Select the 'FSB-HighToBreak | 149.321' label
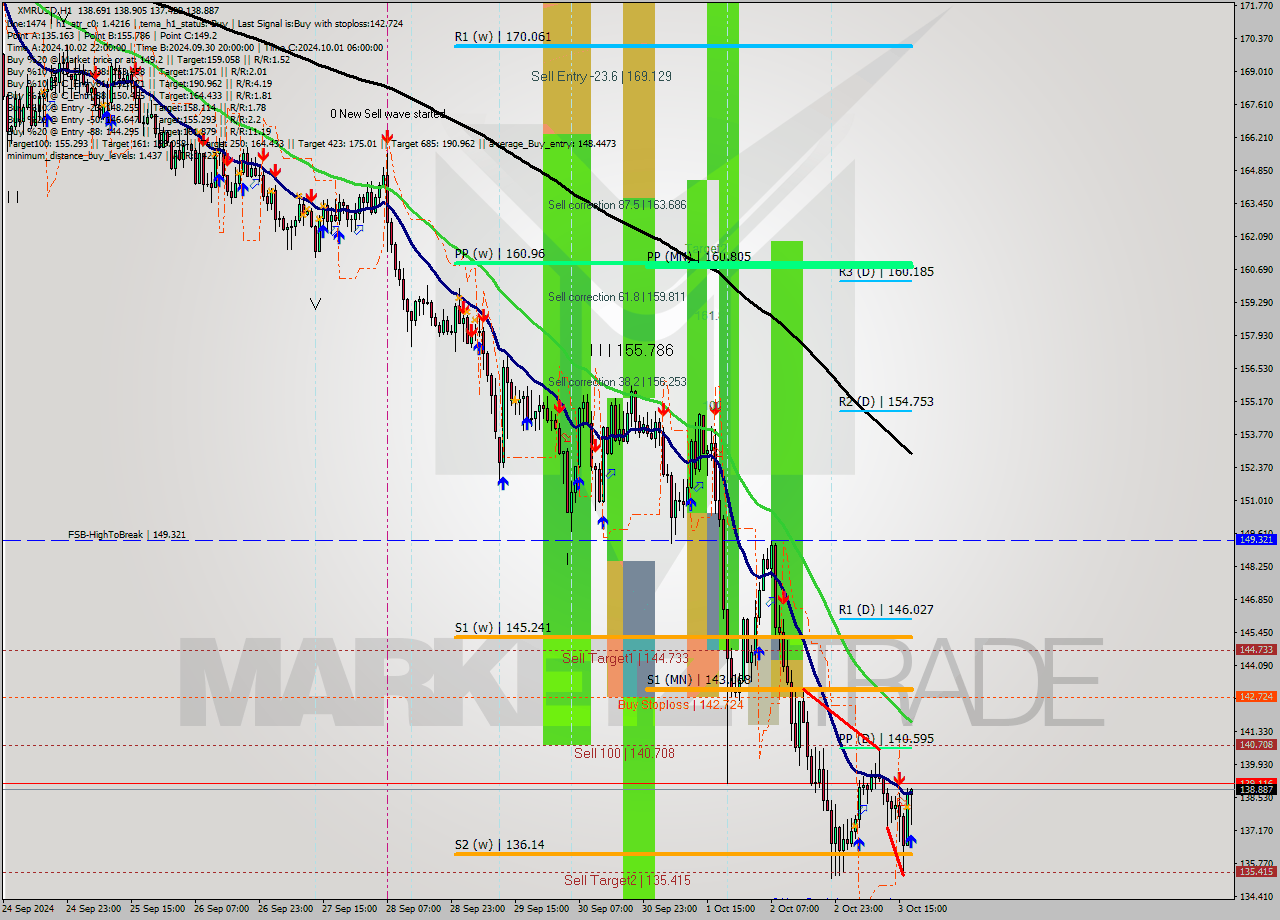Screen dimensions: 1280x920 pos(127,535)
